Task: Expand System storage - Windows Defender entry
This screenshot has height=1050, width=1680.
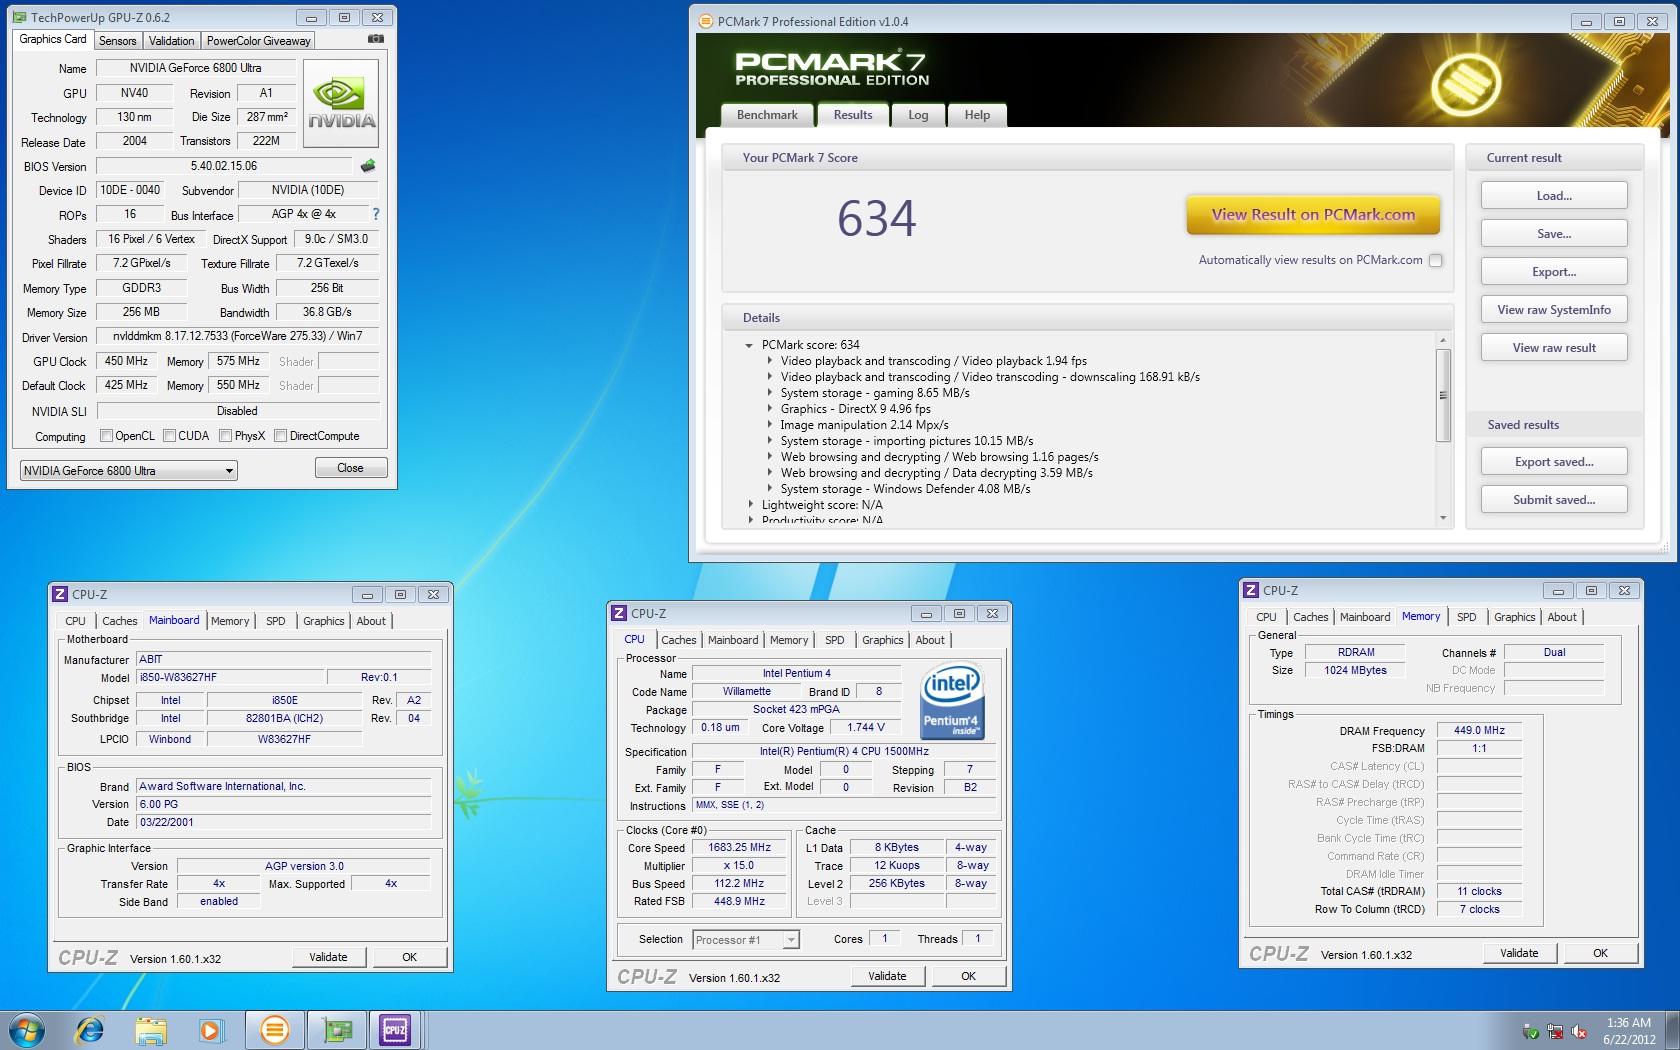Action: coord(769,489)
